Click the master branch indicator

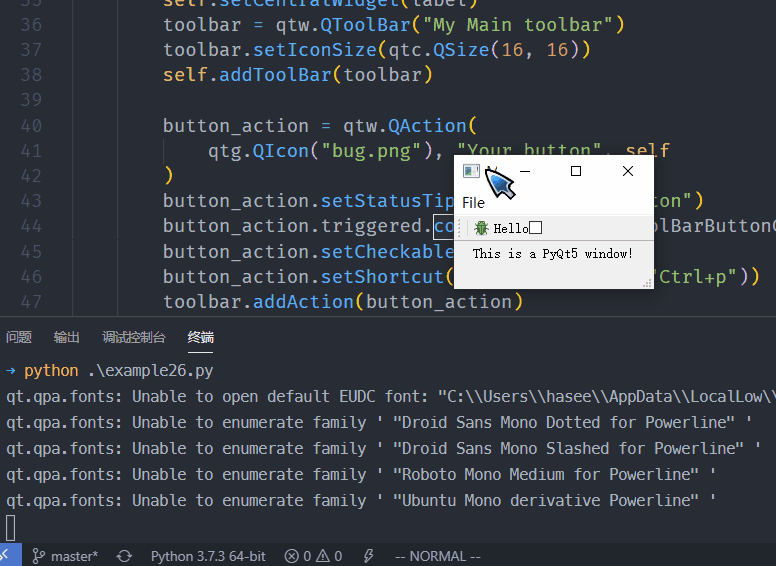click(65, 556)
